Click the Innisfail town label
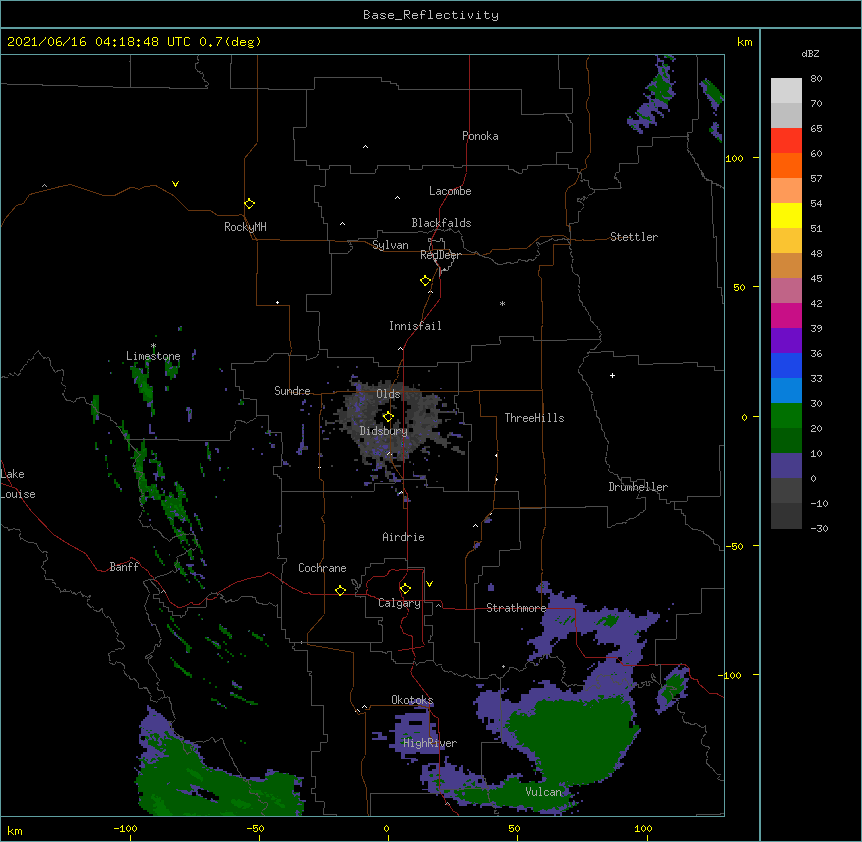Screen dimensions: 862x842 click(415, 326)
